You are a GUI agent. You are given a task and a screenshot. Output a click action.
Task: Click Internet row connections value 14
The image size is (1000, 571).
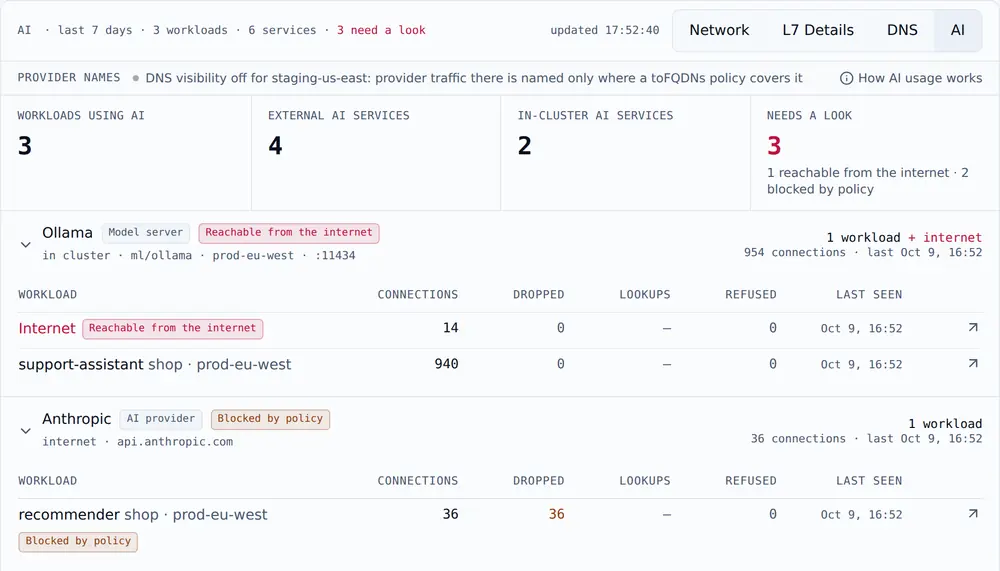pos(450,327)
